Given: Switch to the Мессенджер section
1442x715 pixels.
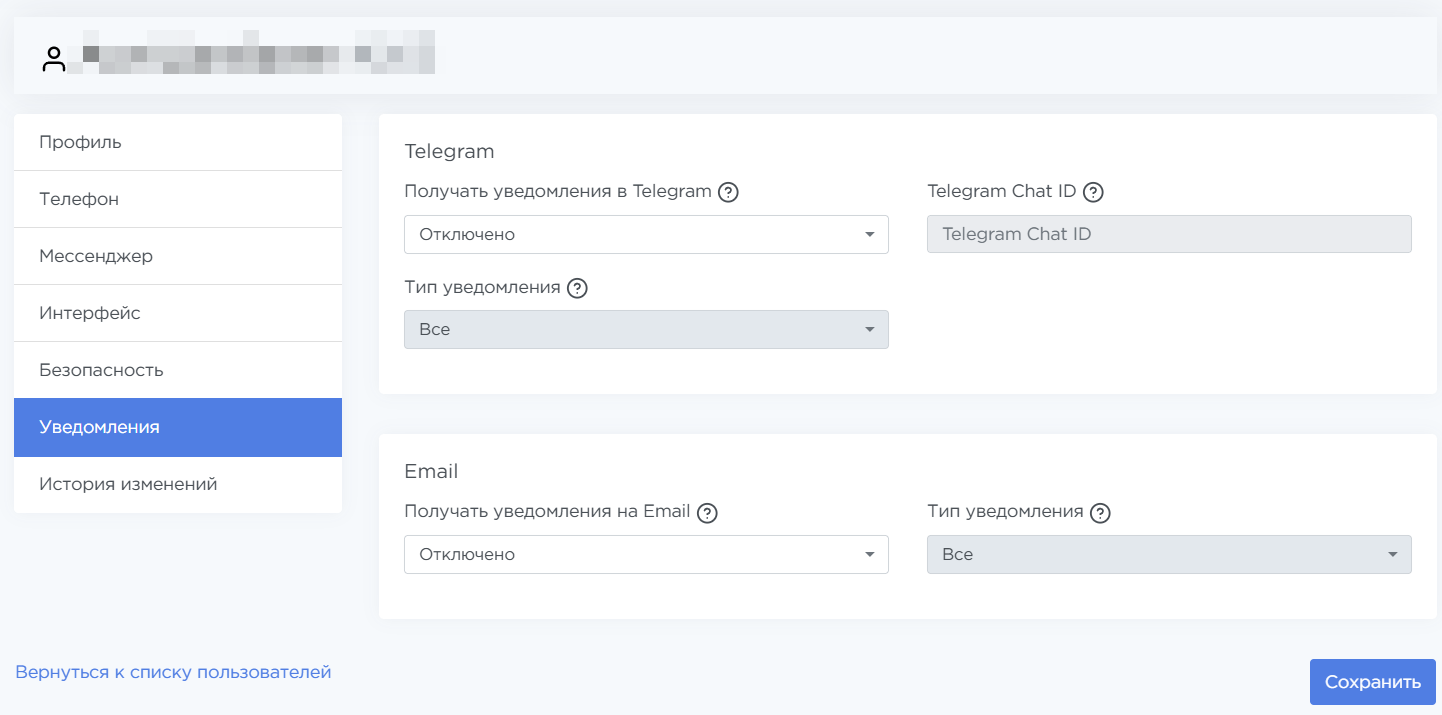Looking at the screenshot, I should 178,256.
